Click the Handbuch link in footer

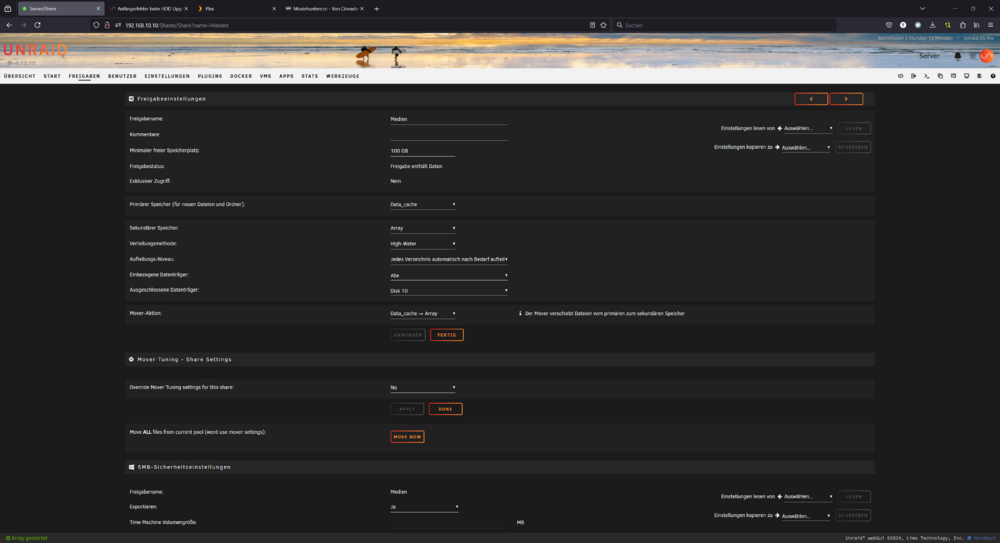[984, 539]
